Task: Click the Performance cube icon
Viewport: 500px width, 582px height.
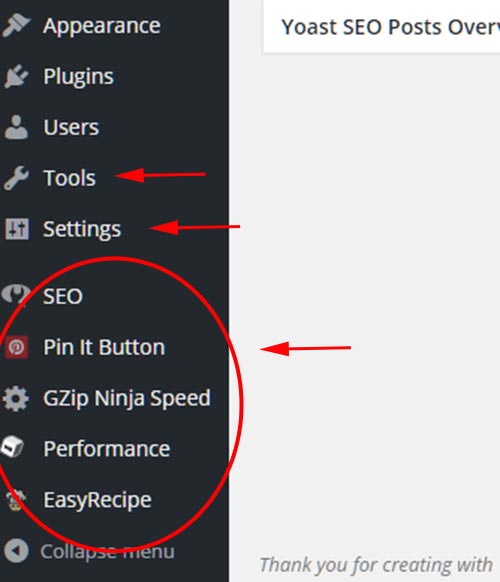Action: (12, 447)
